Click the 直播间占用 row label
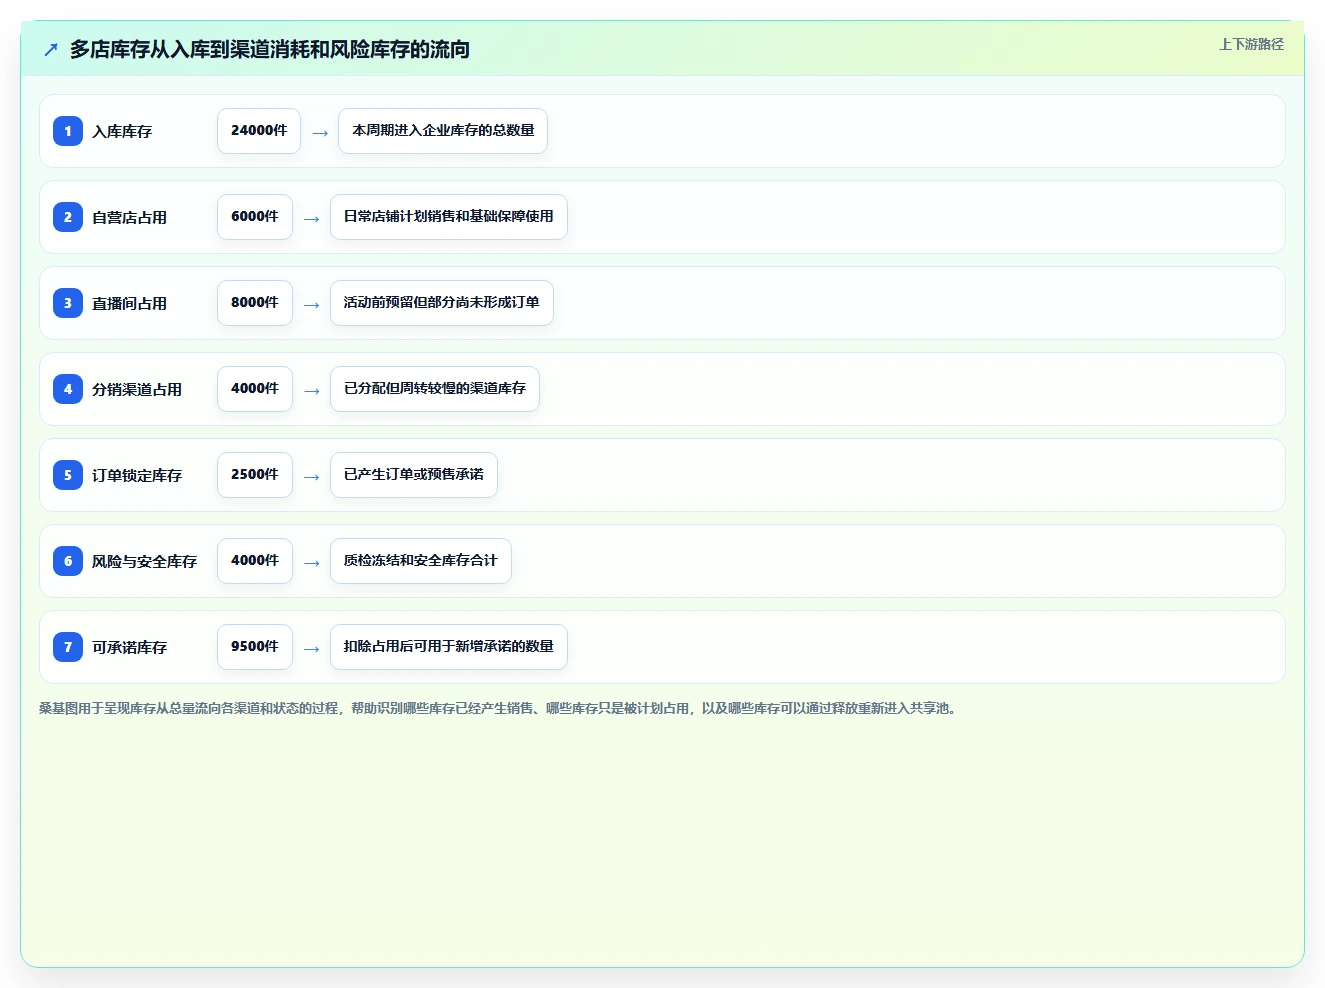Screen dimensions: 1325x988 129,303
